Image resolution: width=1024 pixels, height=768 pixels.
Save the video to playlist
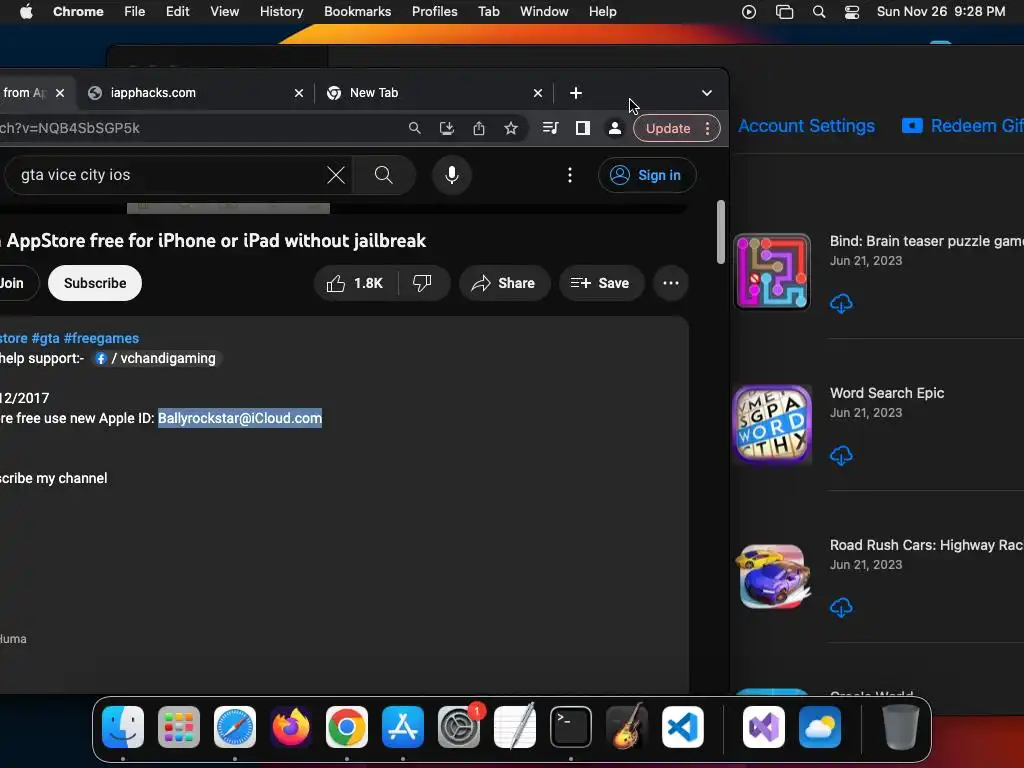(x=600, y=283)
